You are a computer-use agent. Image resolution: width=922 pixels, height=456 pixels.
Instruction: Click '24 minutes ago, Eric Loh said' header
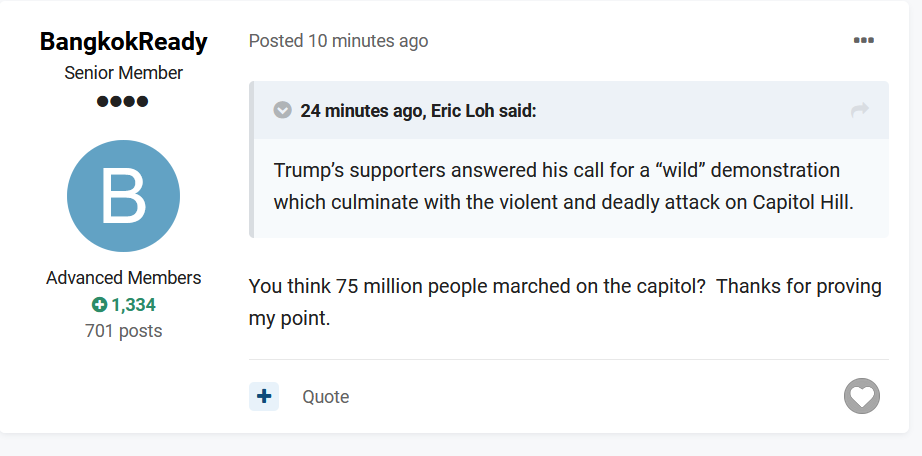point(418,110)
